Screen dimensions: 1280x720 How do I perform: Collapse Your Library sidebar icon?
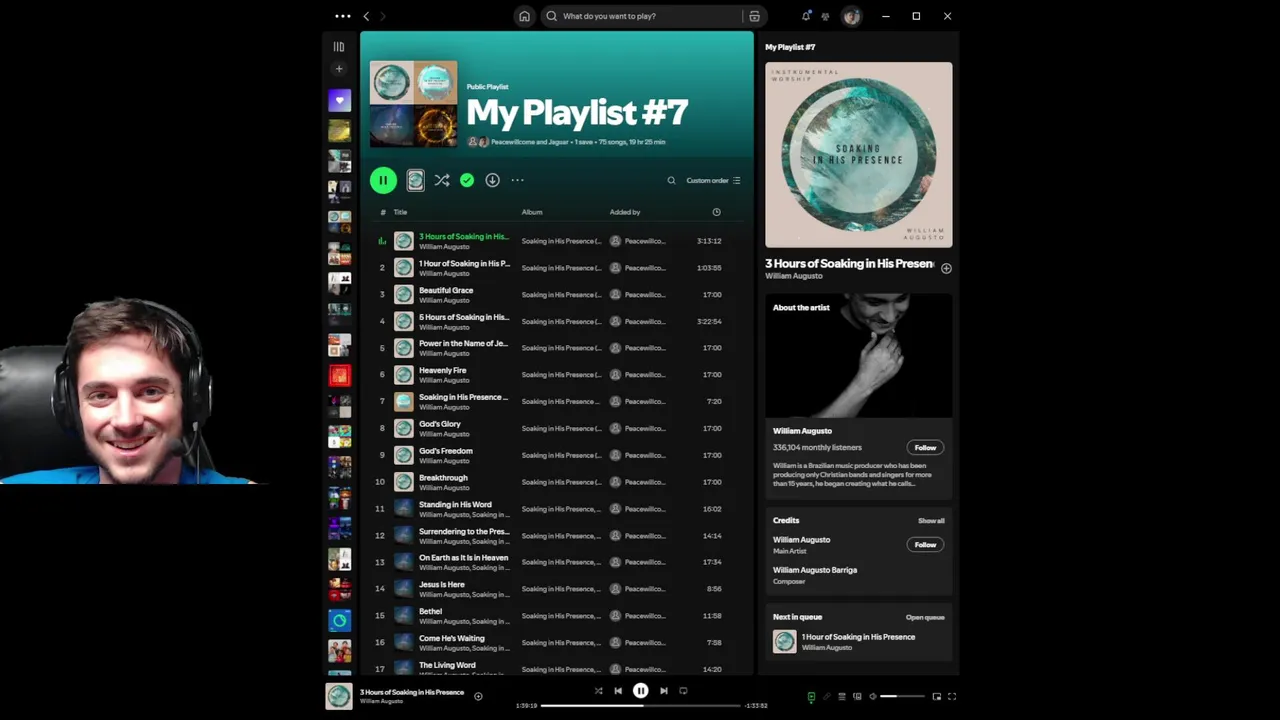pos(339,47)
